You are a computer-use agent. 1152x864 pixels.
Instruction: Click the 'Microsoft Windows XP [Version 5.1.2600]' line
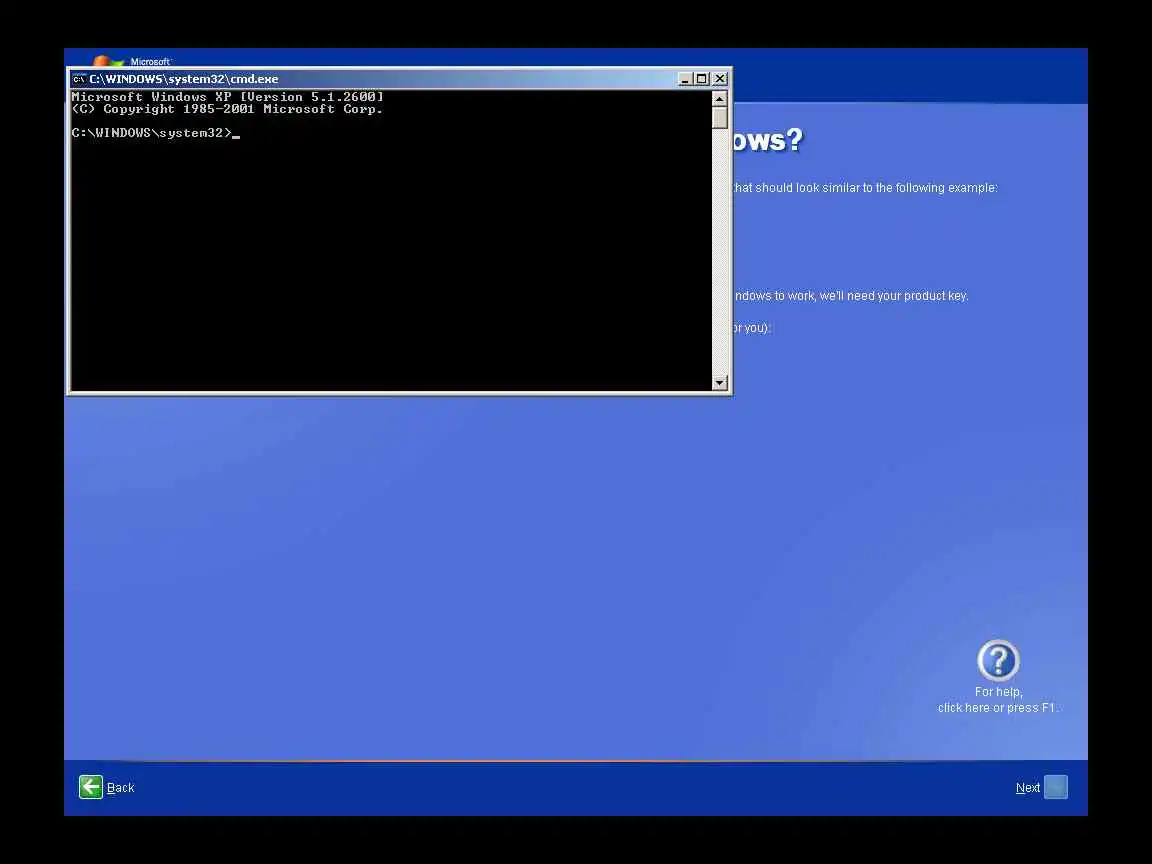(228, 97)
